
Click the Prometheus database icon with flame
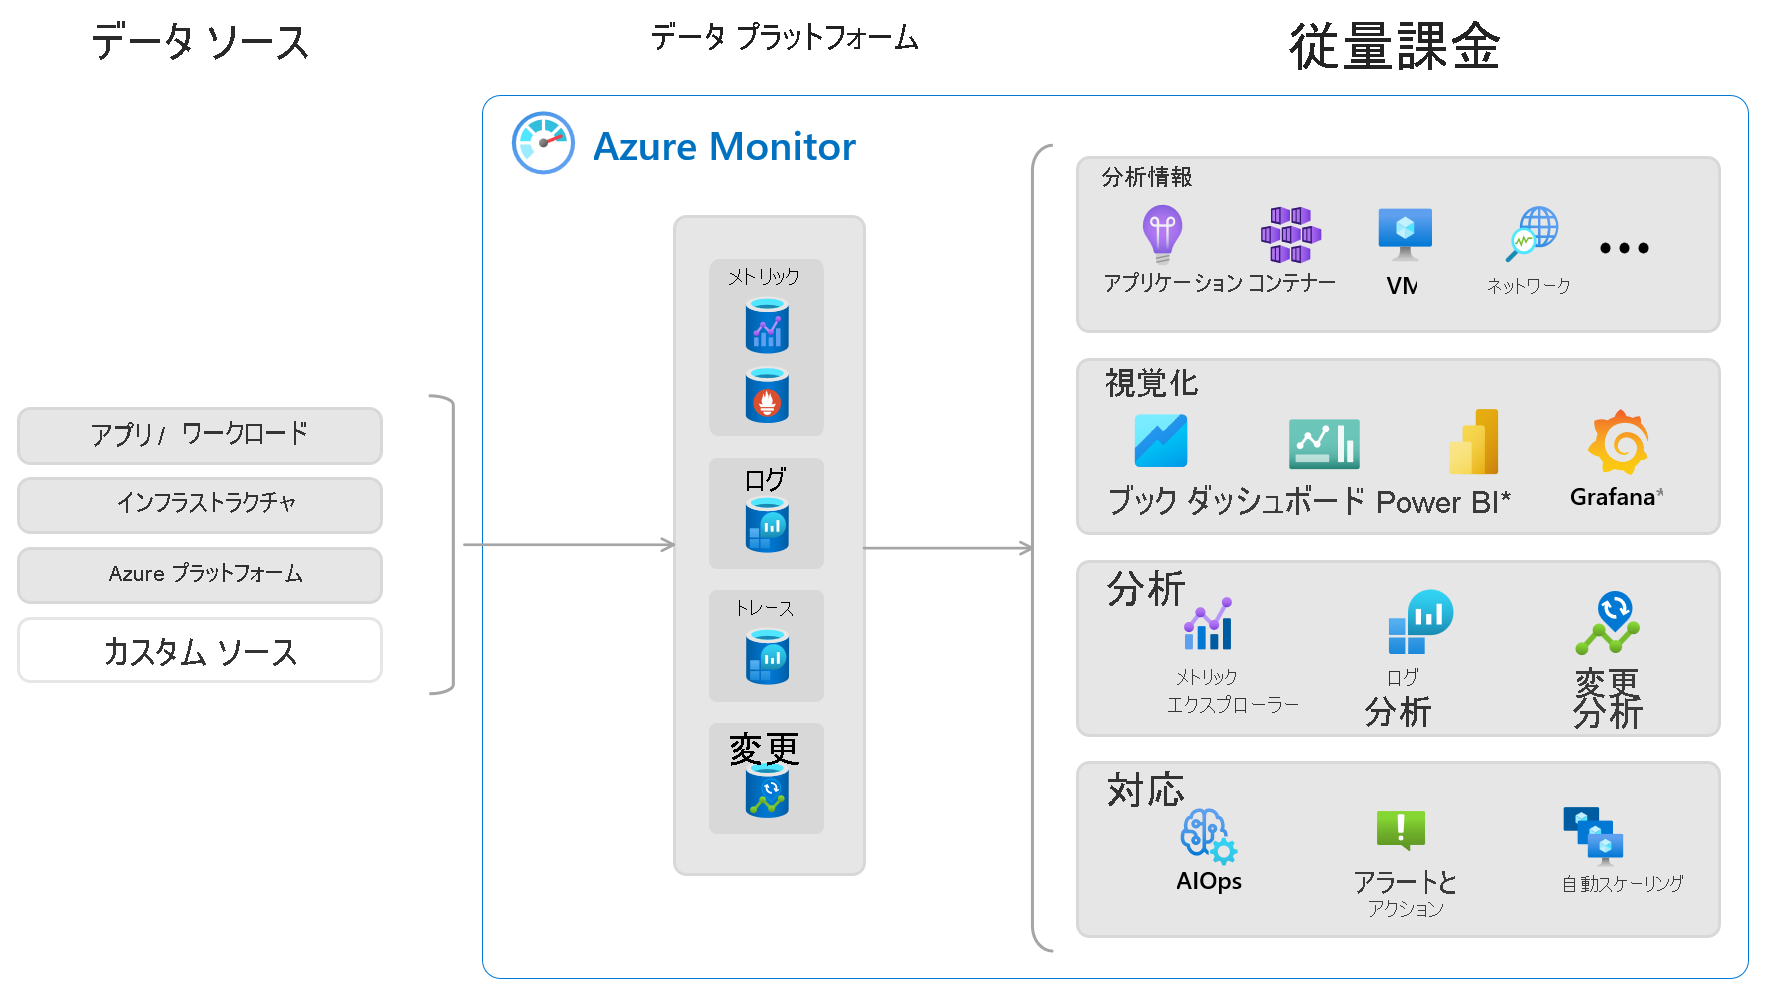[767, 395]
